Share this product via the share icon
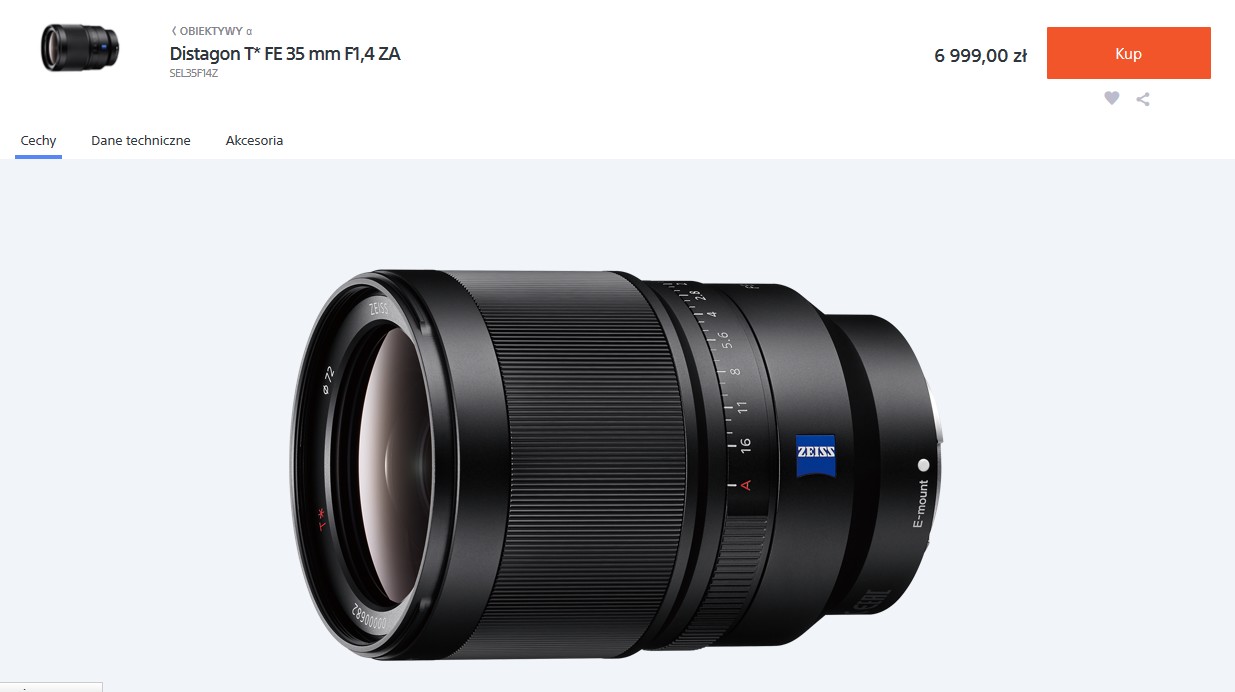This screenshot has height=692, width=1235. coord(1143,99)
